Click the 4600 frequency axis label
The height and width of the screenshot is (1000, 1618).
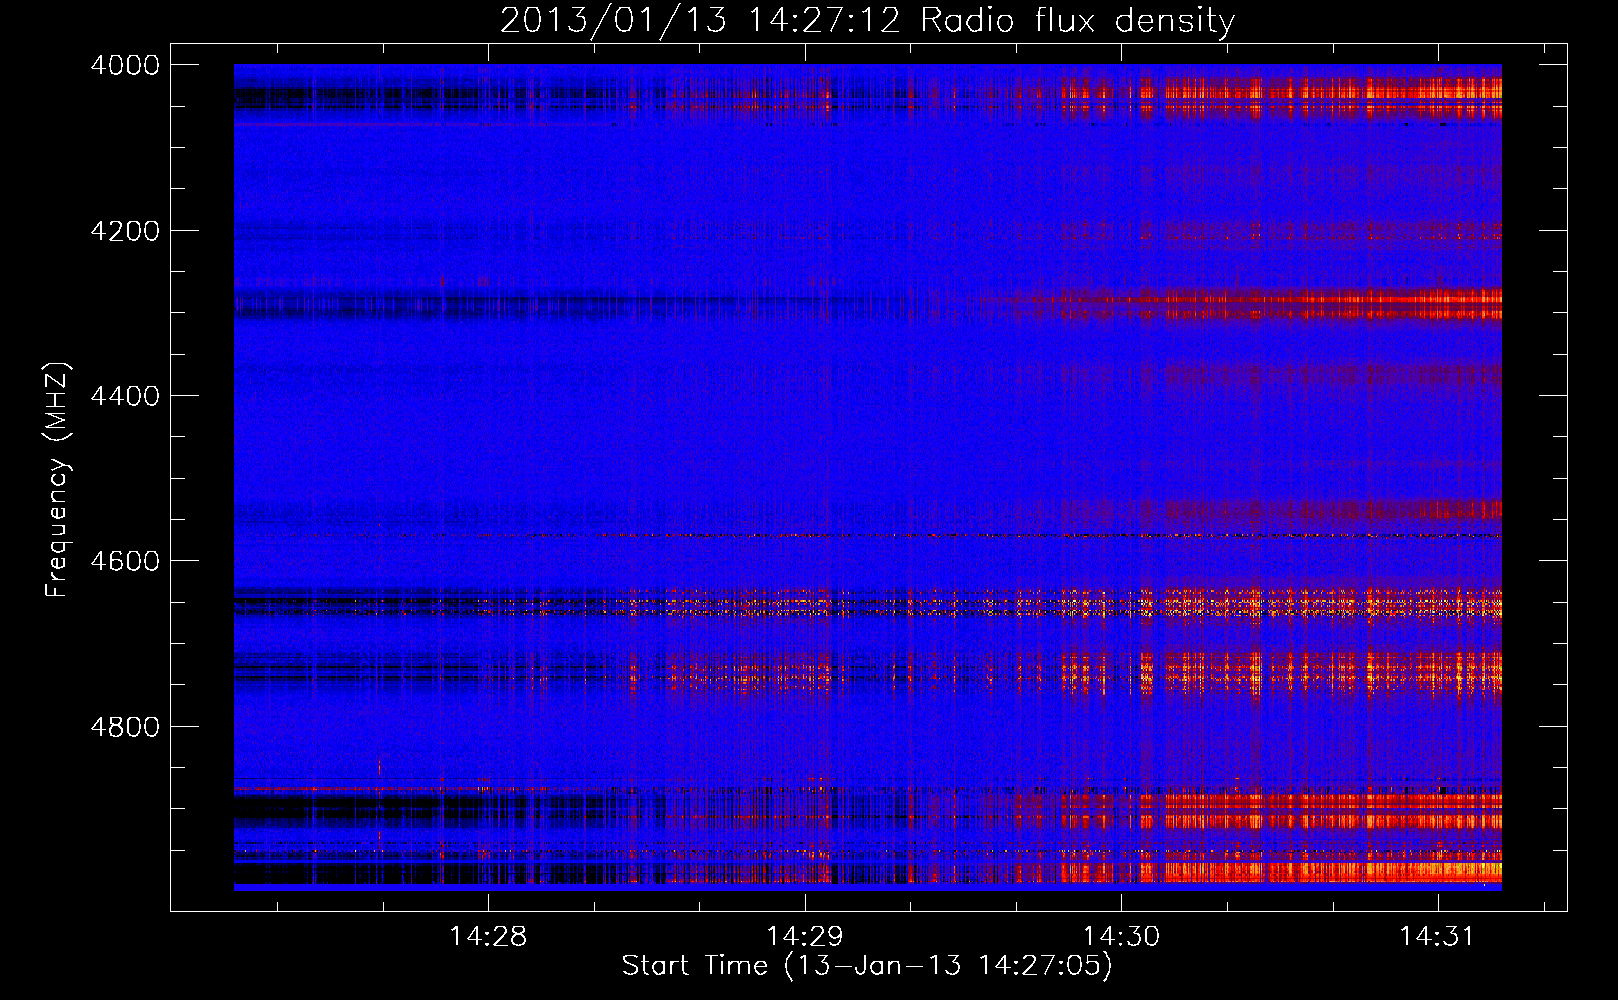pos(125,561)
